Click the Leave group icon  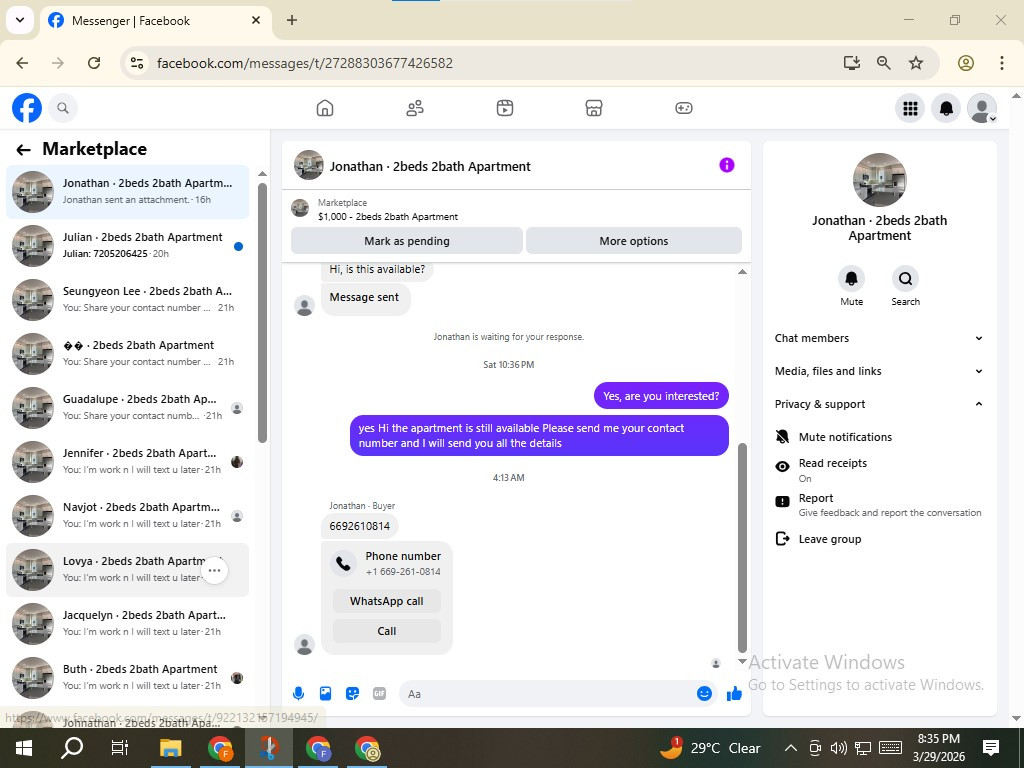[x=782, y=539]
